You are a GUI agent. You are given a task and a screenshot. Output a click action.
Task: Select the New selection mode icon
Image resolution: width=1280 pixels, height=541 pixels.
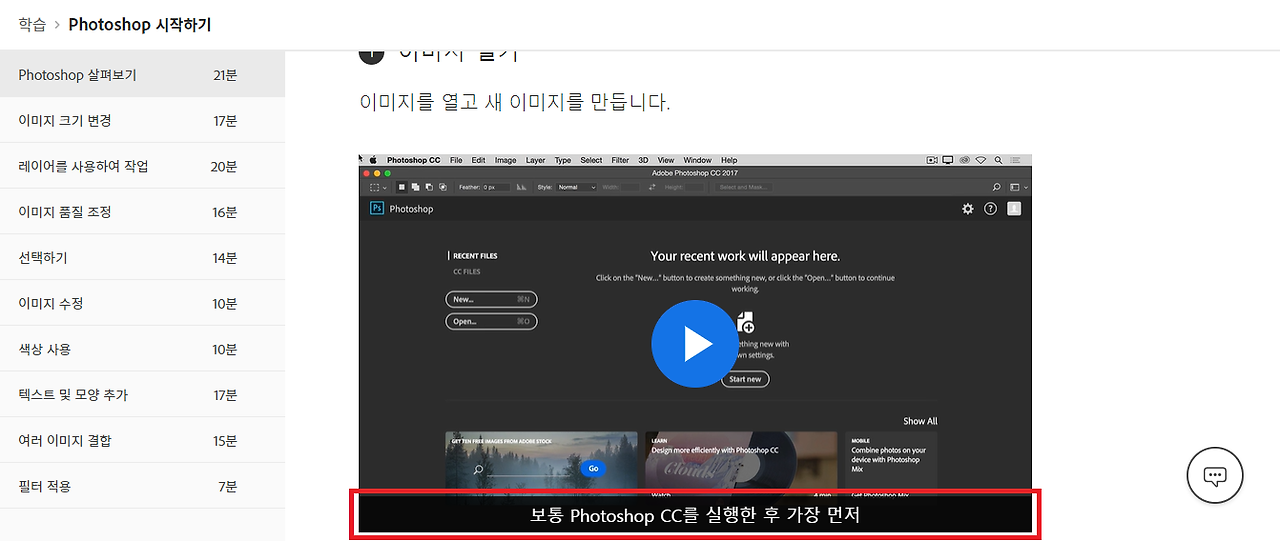402,187
